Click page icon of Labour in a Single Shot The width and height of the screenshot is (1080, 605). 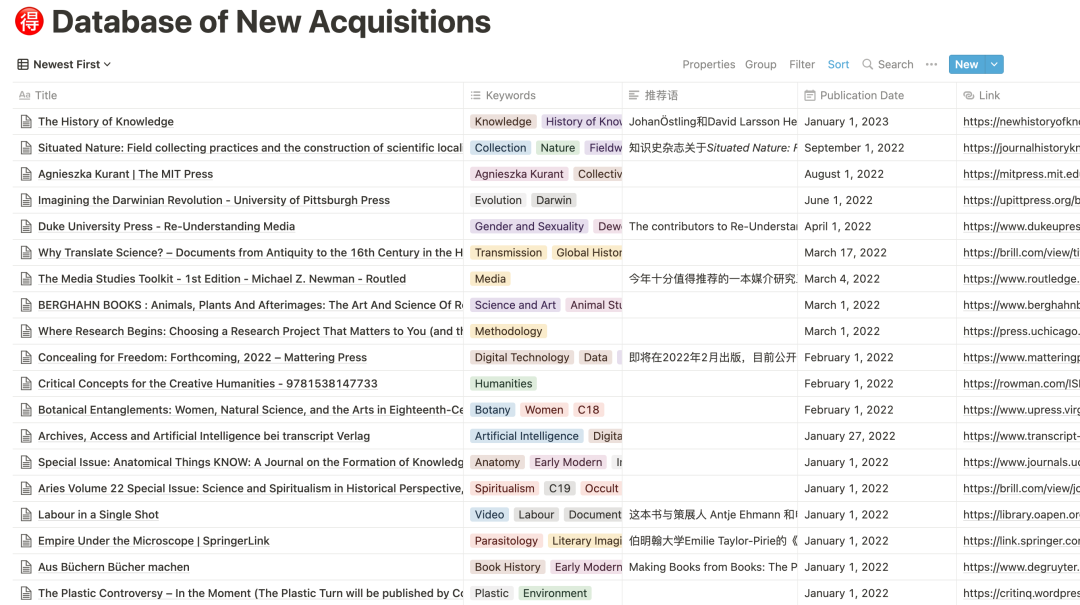[26, 515]
